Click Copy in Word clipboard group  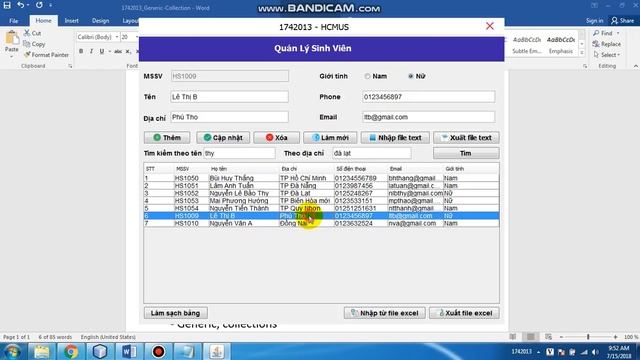pos(35,44)
